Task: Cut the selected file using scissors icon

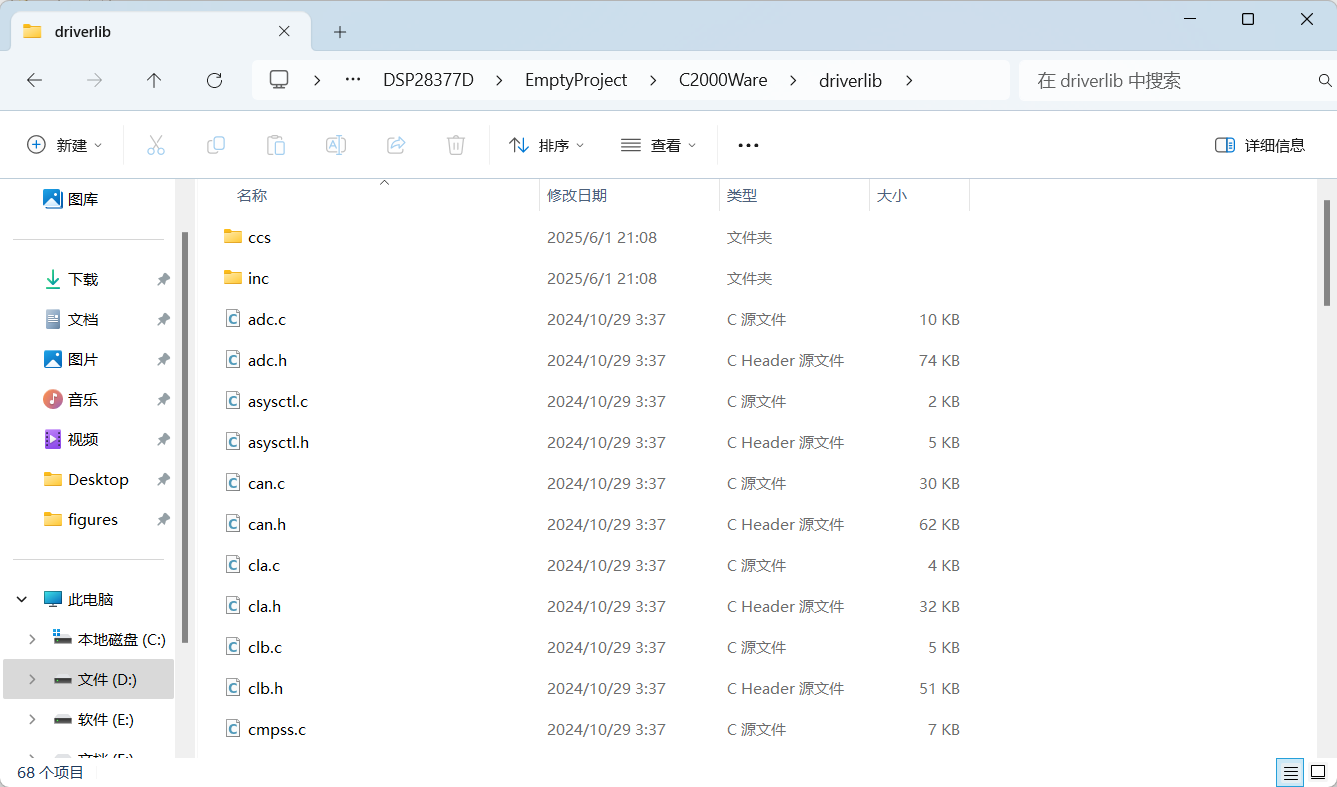Action: (x=156, y=144)
